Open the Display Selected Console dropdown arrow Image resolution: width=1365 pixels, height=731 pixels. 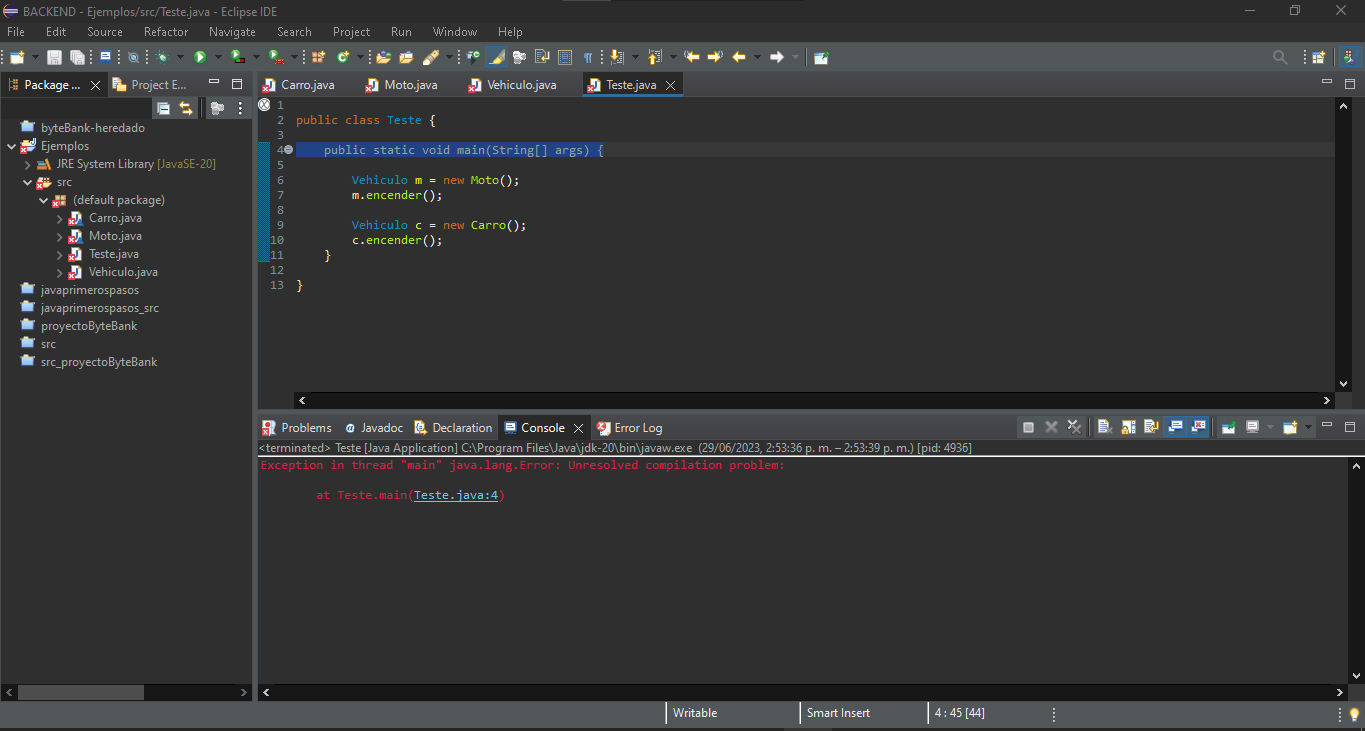[1270, 427]
